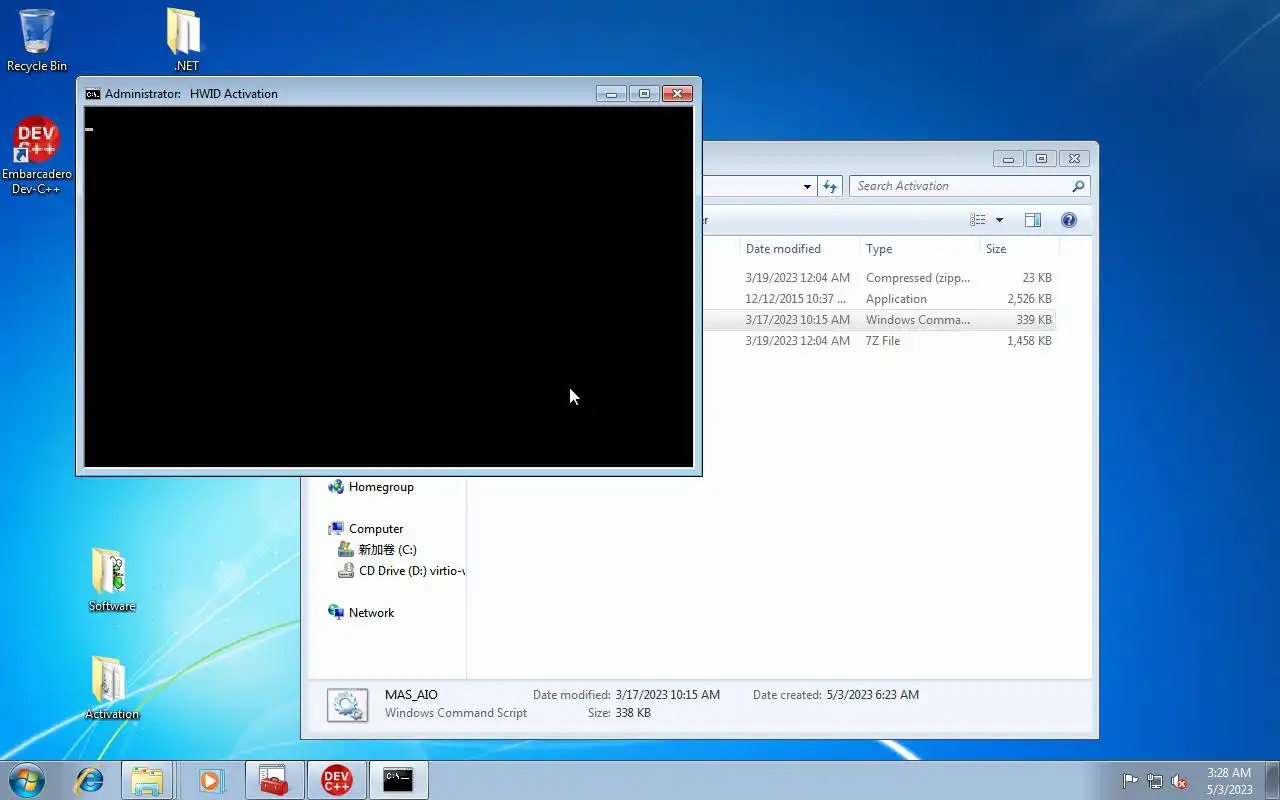This screenshot has width=1280, height=800.
Task: Open Windows Media Player from taskbar
Action: point(212,780)
